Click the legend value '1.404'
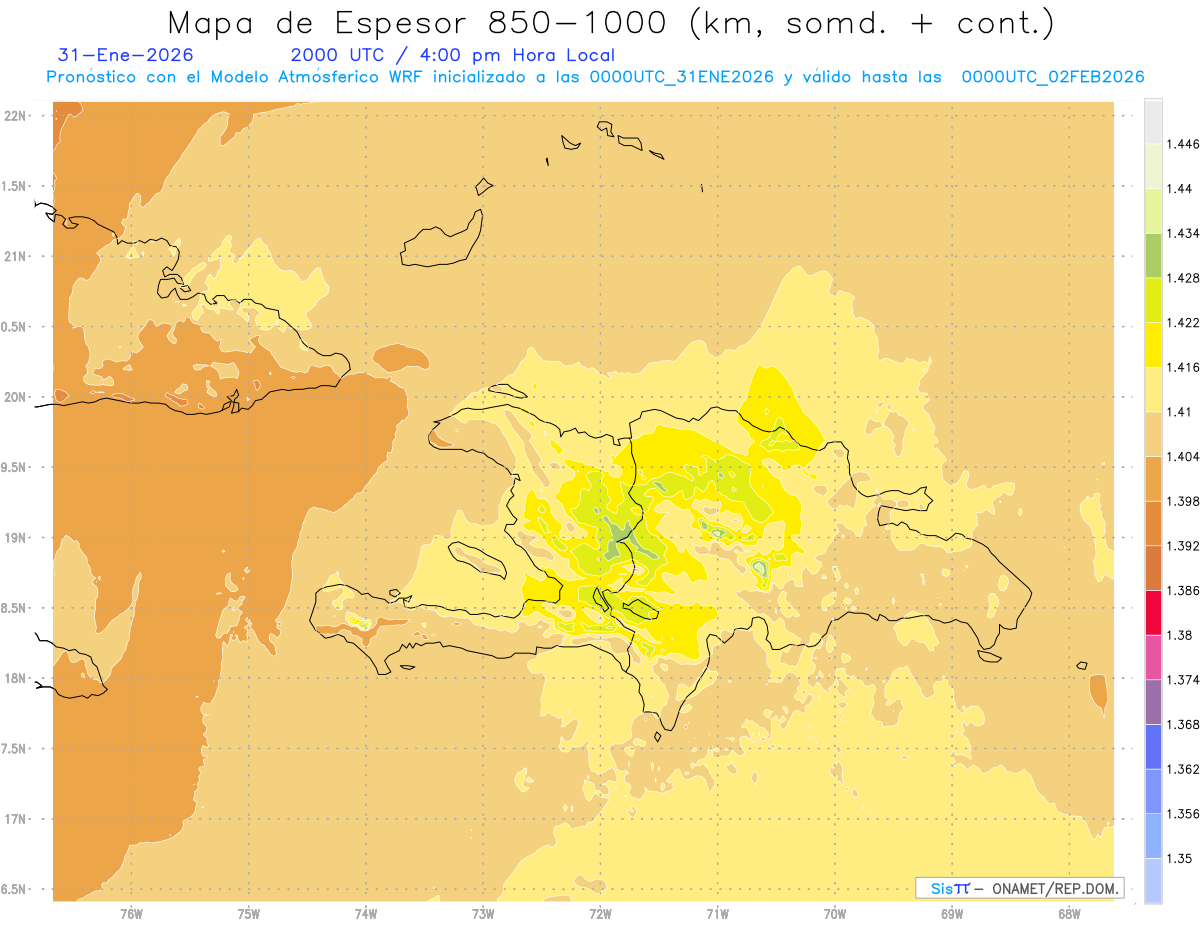The image size is (1200, 927). (x=1182, y=456)
